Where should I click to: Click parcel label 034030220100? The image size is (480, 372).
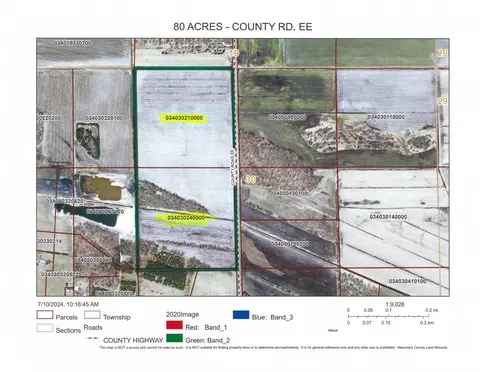pos(104,118)
